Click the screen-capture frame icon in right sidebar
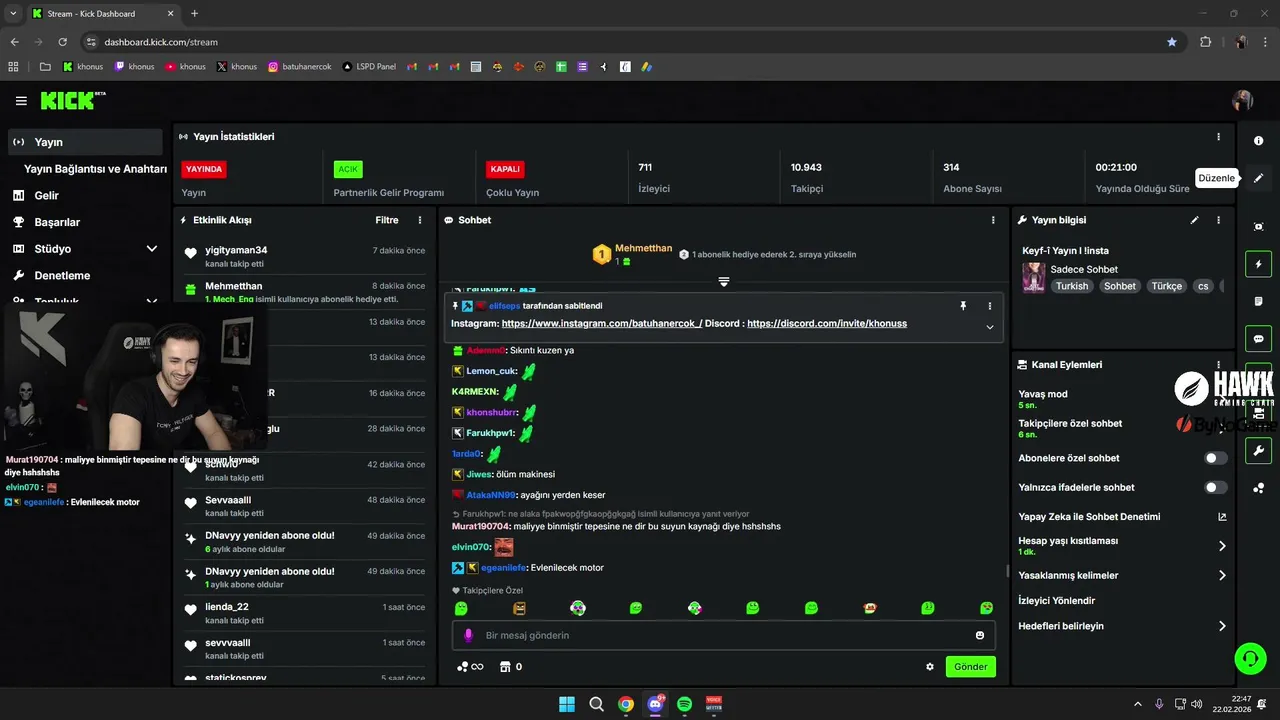Viewport: 1280px width, 720px height. [x=1258, y=227]
